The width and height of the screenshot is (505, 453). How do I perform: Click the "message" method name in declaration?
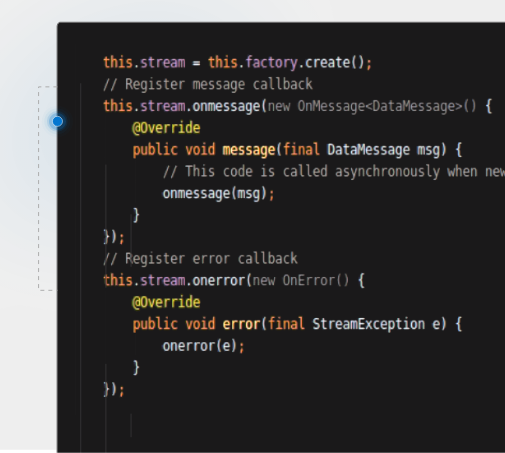click(249, 150)
